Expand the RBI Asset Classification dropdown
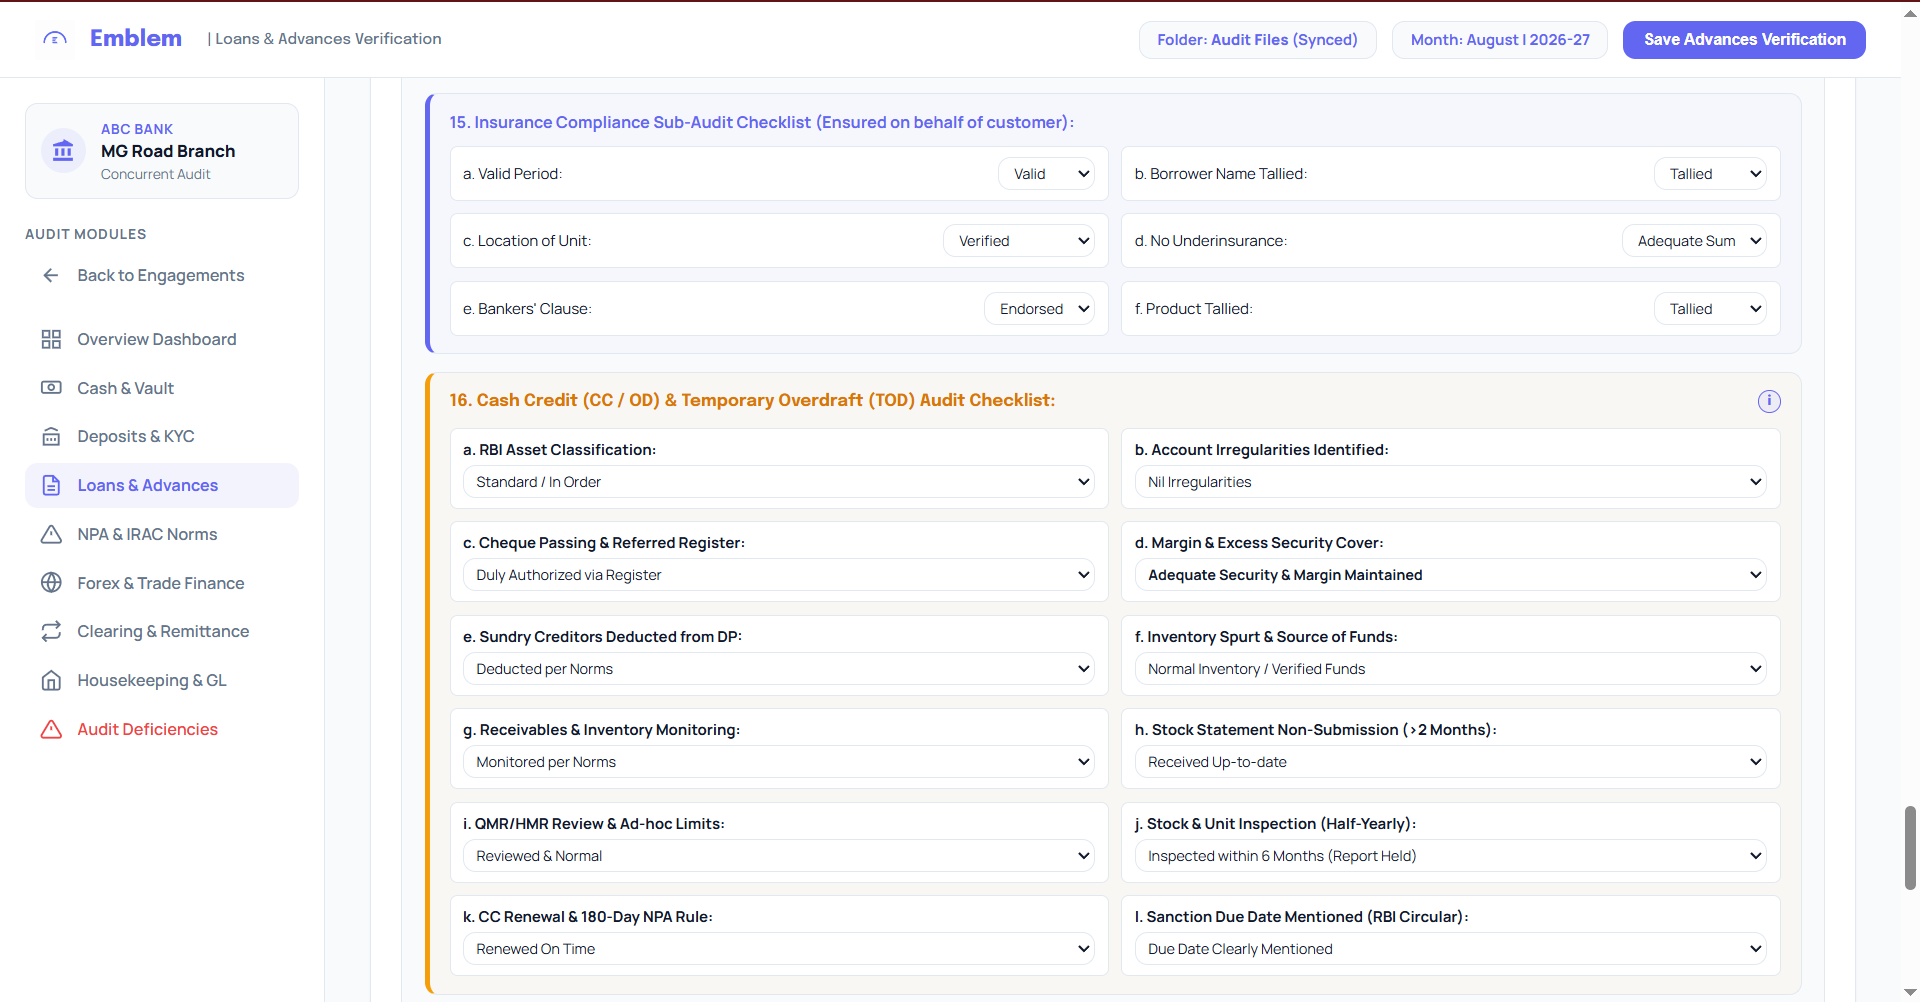1920x1002 pixels. pos(779,482)
